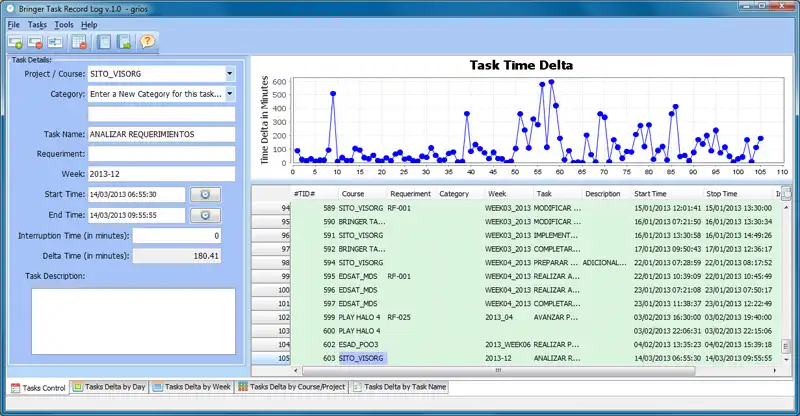800x416 pixels.
Task: Open the Project / Course dropdown
Action: [x=230, y=74]
